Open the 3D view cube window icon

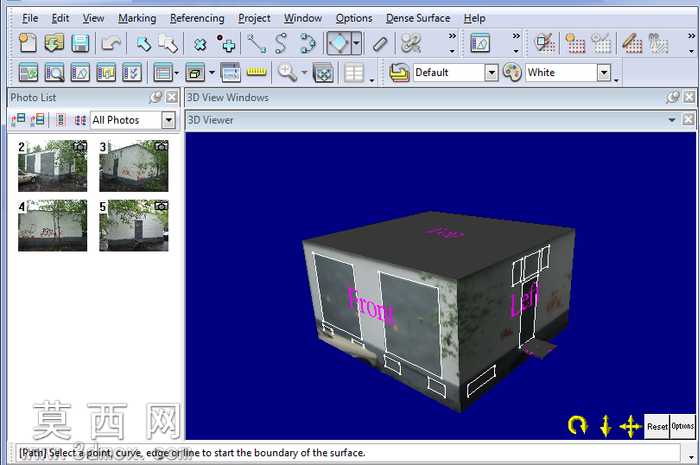point(195,72)
